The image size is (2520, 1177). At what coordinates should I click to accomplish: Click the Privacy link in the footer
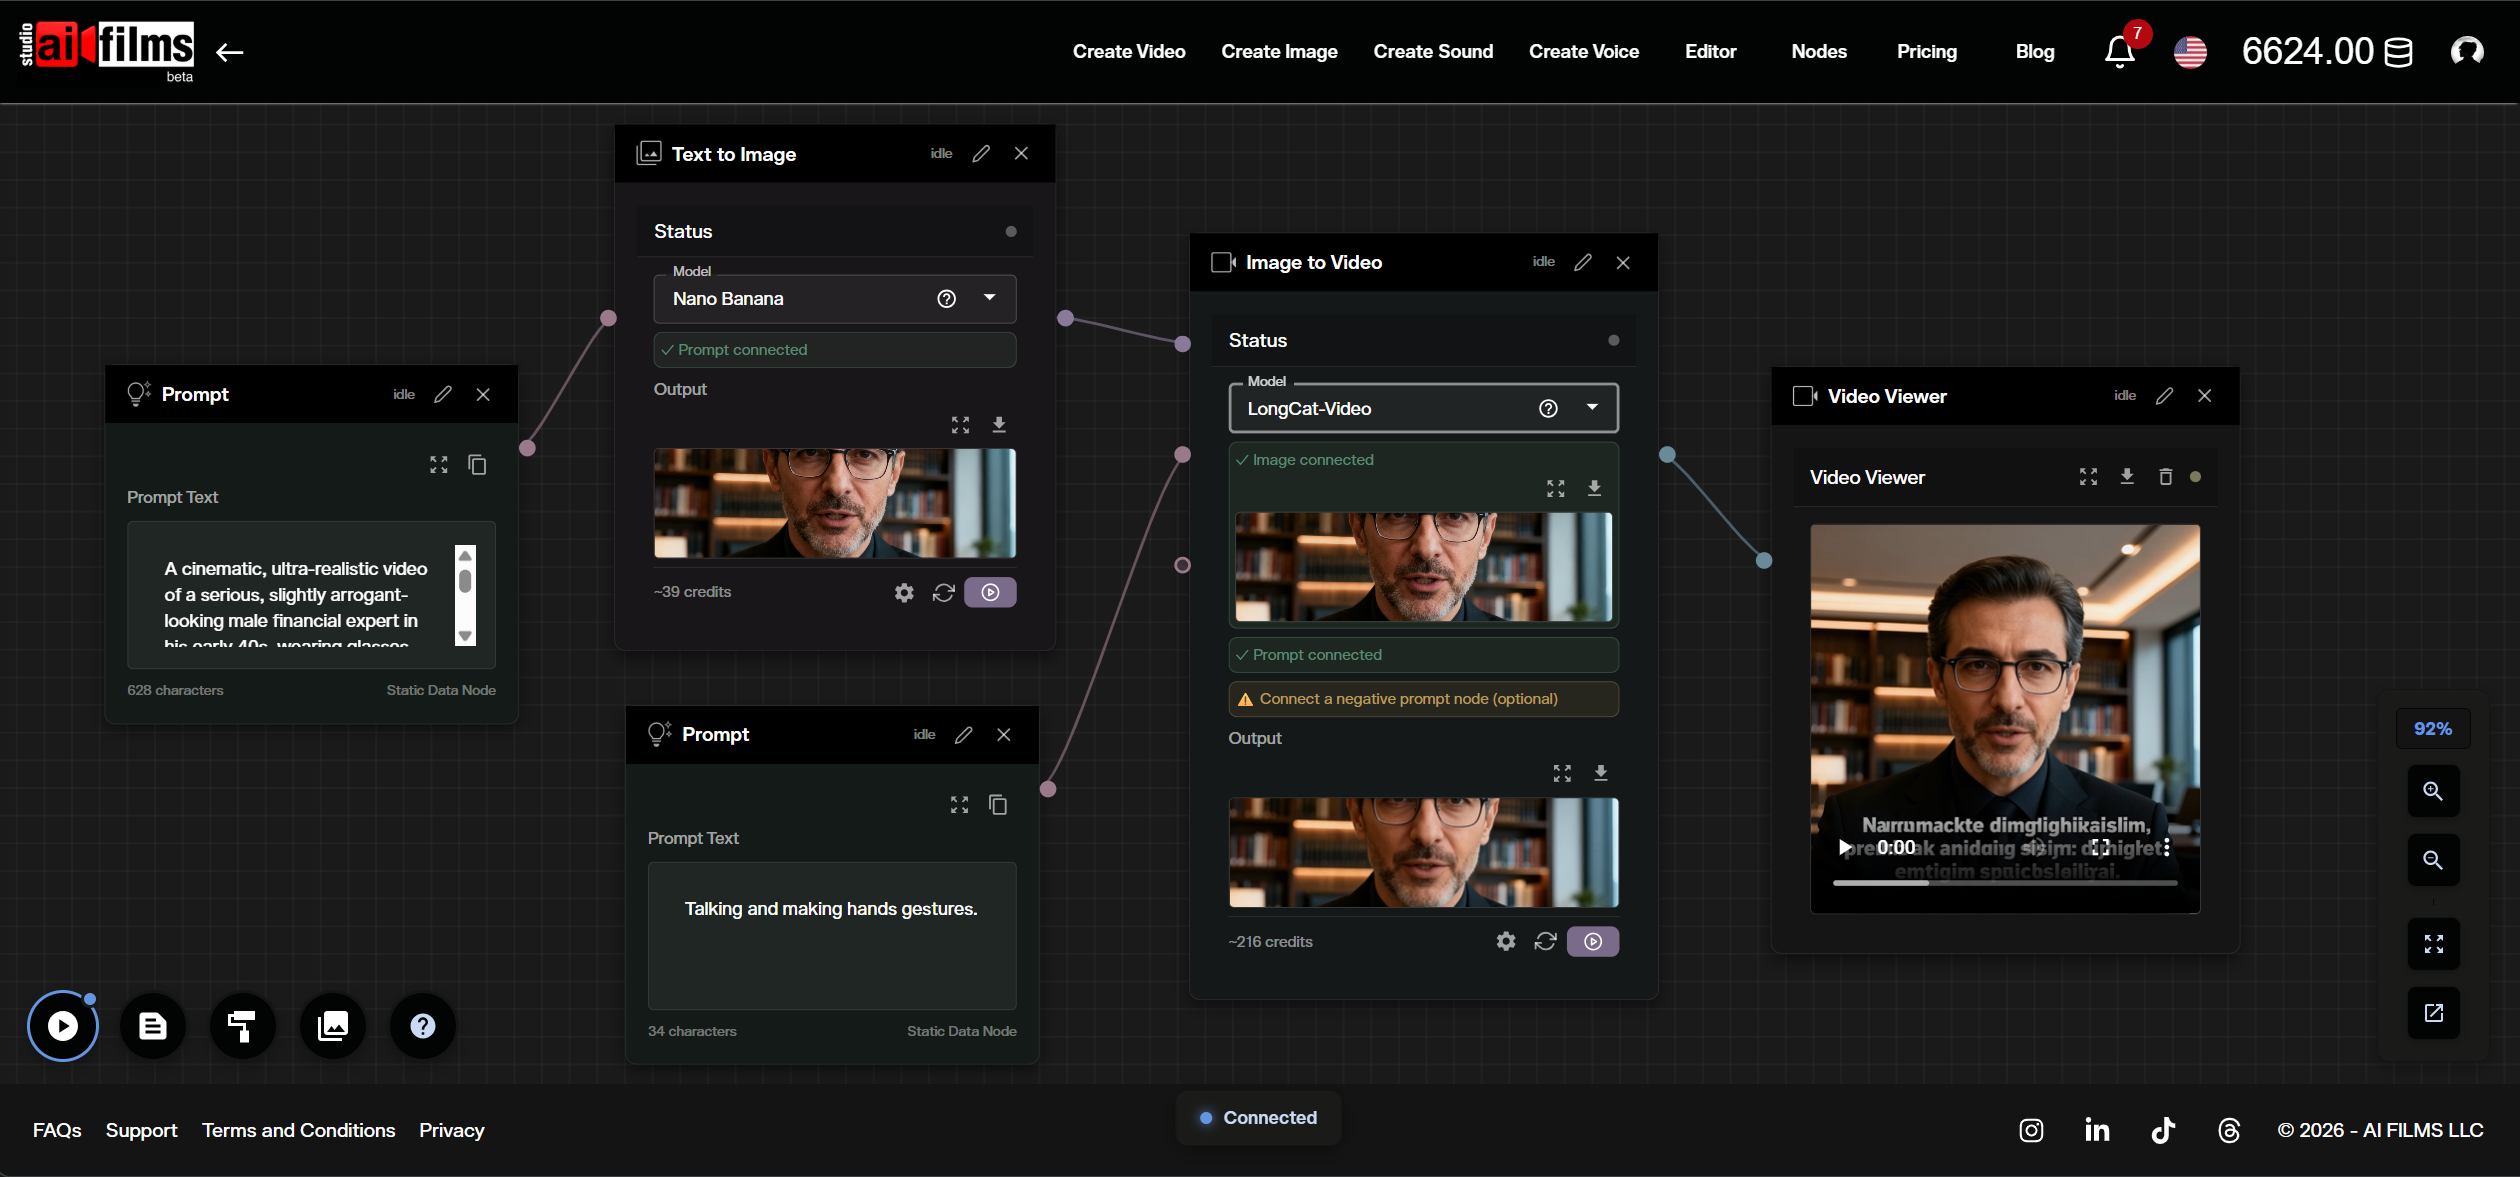click(451, 1130)
